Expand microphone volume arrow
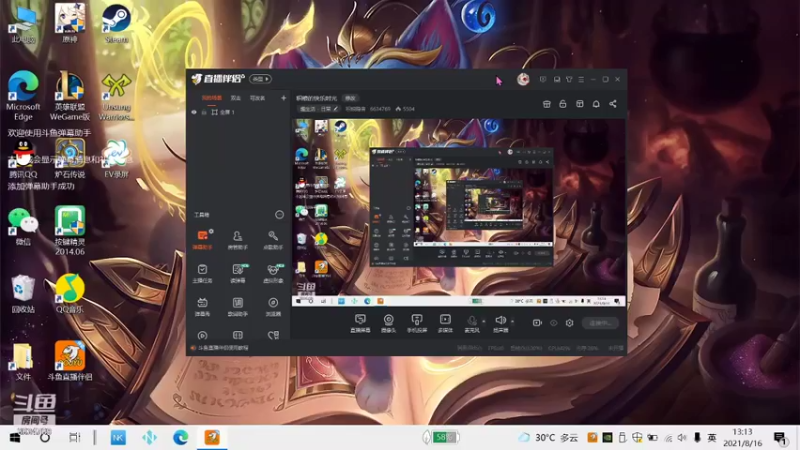The width and height of the screenshot is (800, 450). coord(484,321)
